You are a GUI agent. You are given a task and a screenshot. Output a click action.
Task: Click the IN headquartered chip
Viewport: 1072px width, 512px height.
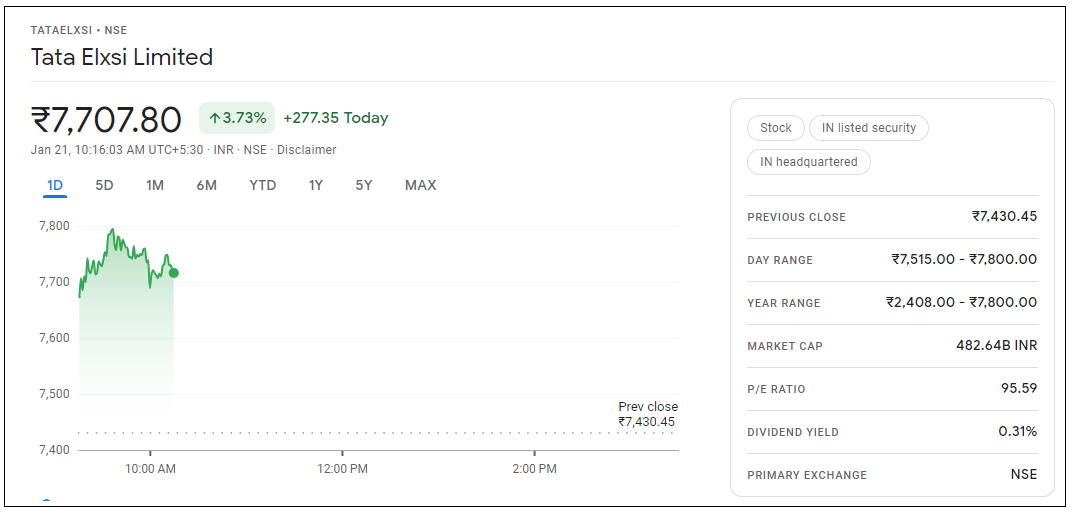pos(808,162)
